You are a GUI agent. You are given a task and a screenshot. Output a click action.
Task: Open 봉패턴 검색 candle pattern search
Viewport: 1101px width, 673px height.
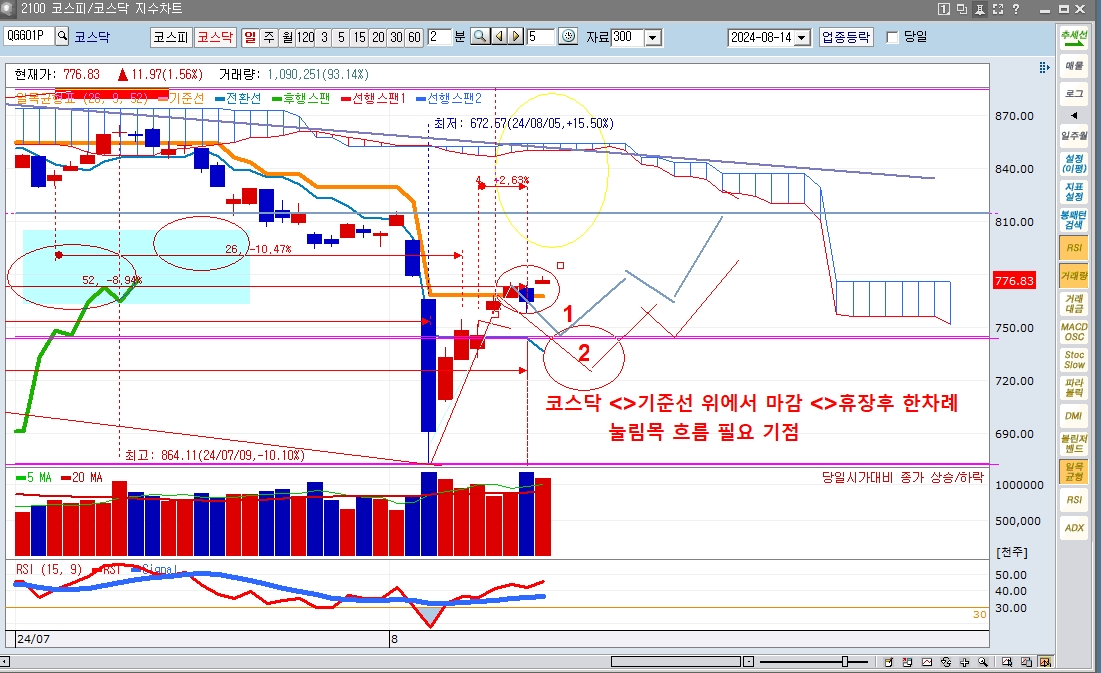tap(1074, 219)
